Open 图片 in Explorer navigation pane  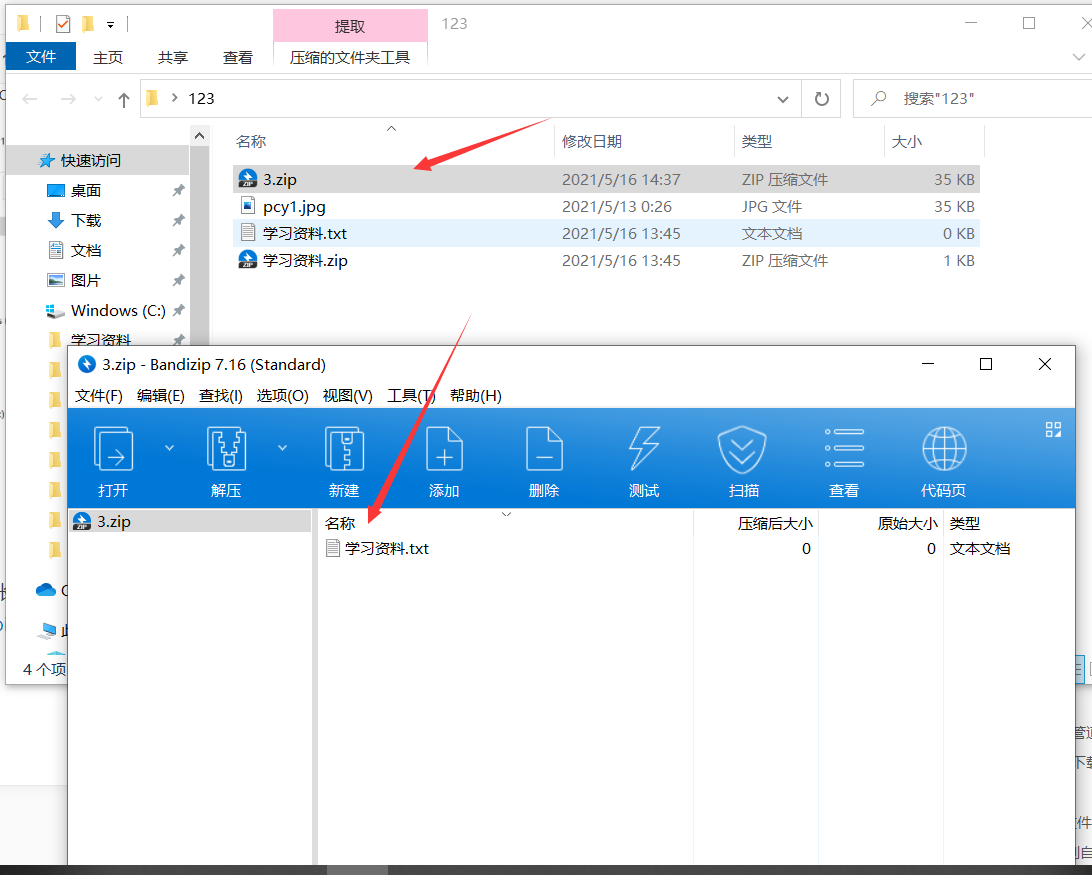pos(86,280)
